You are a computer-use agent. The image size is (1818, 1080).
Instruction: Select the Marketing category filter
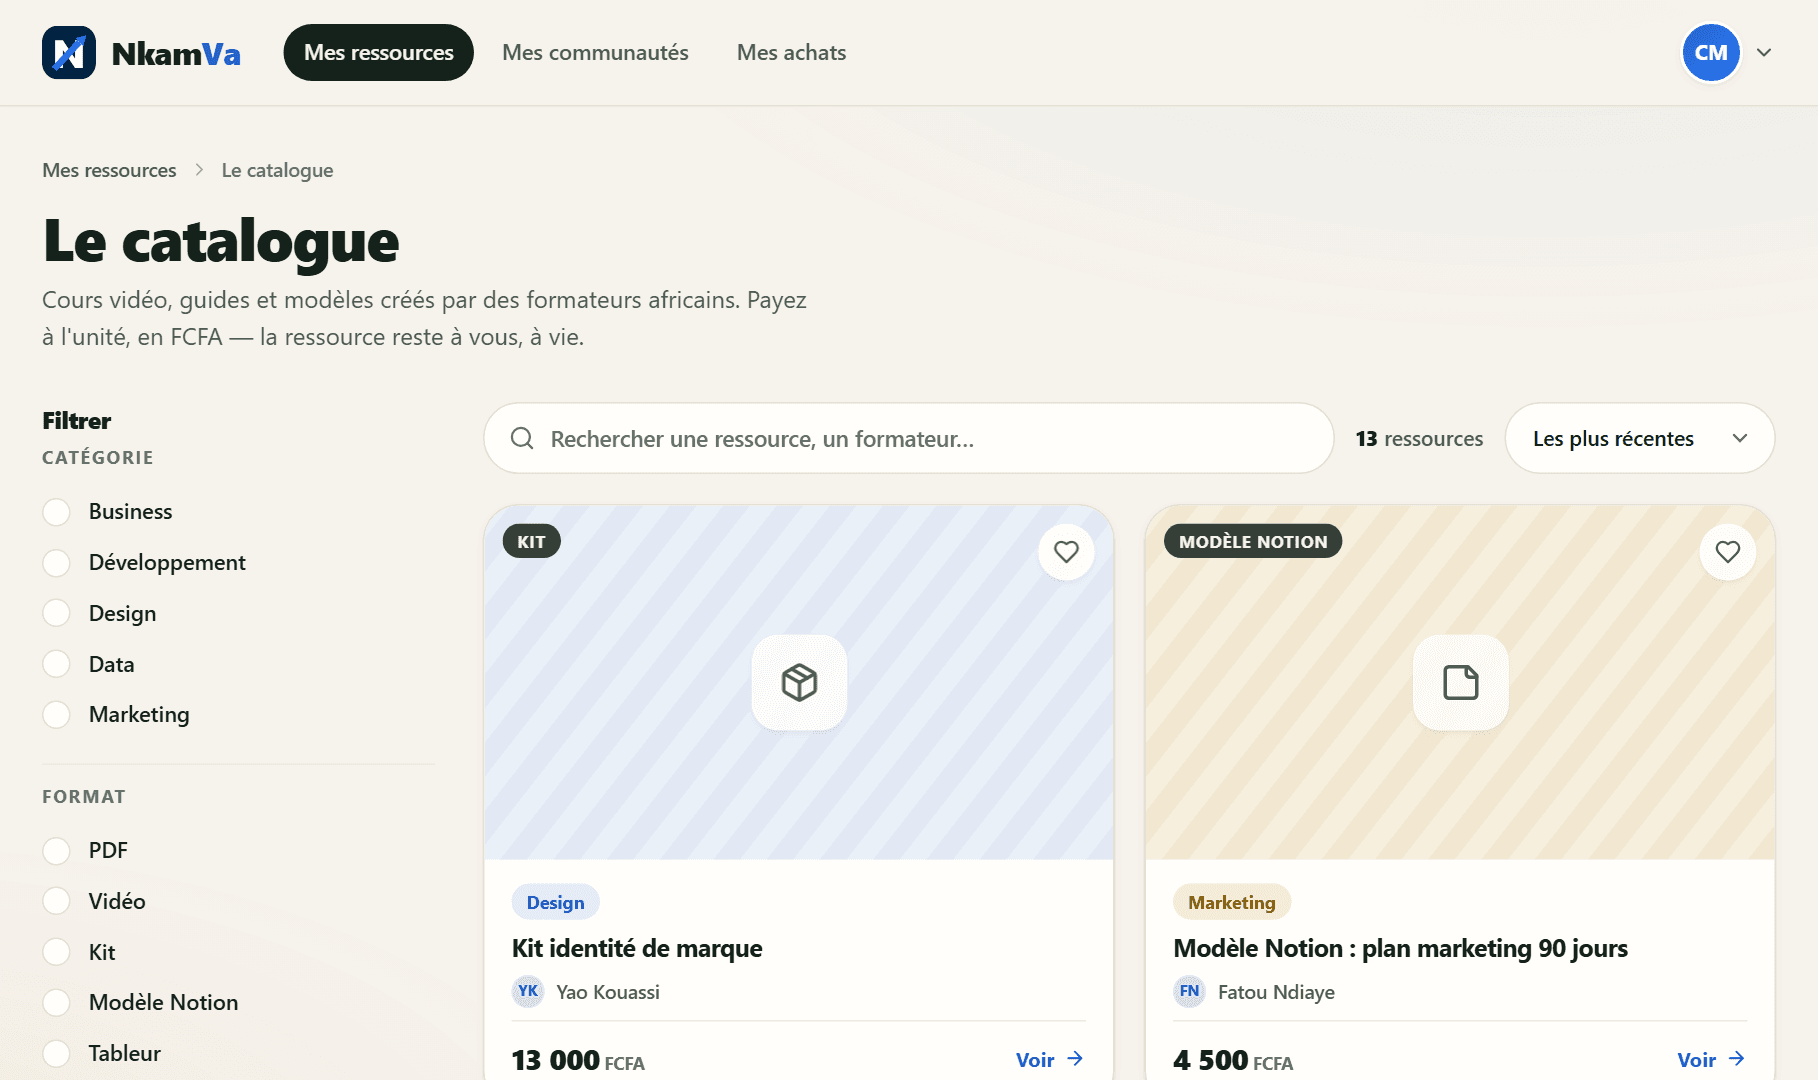click(x=57, y=715)
